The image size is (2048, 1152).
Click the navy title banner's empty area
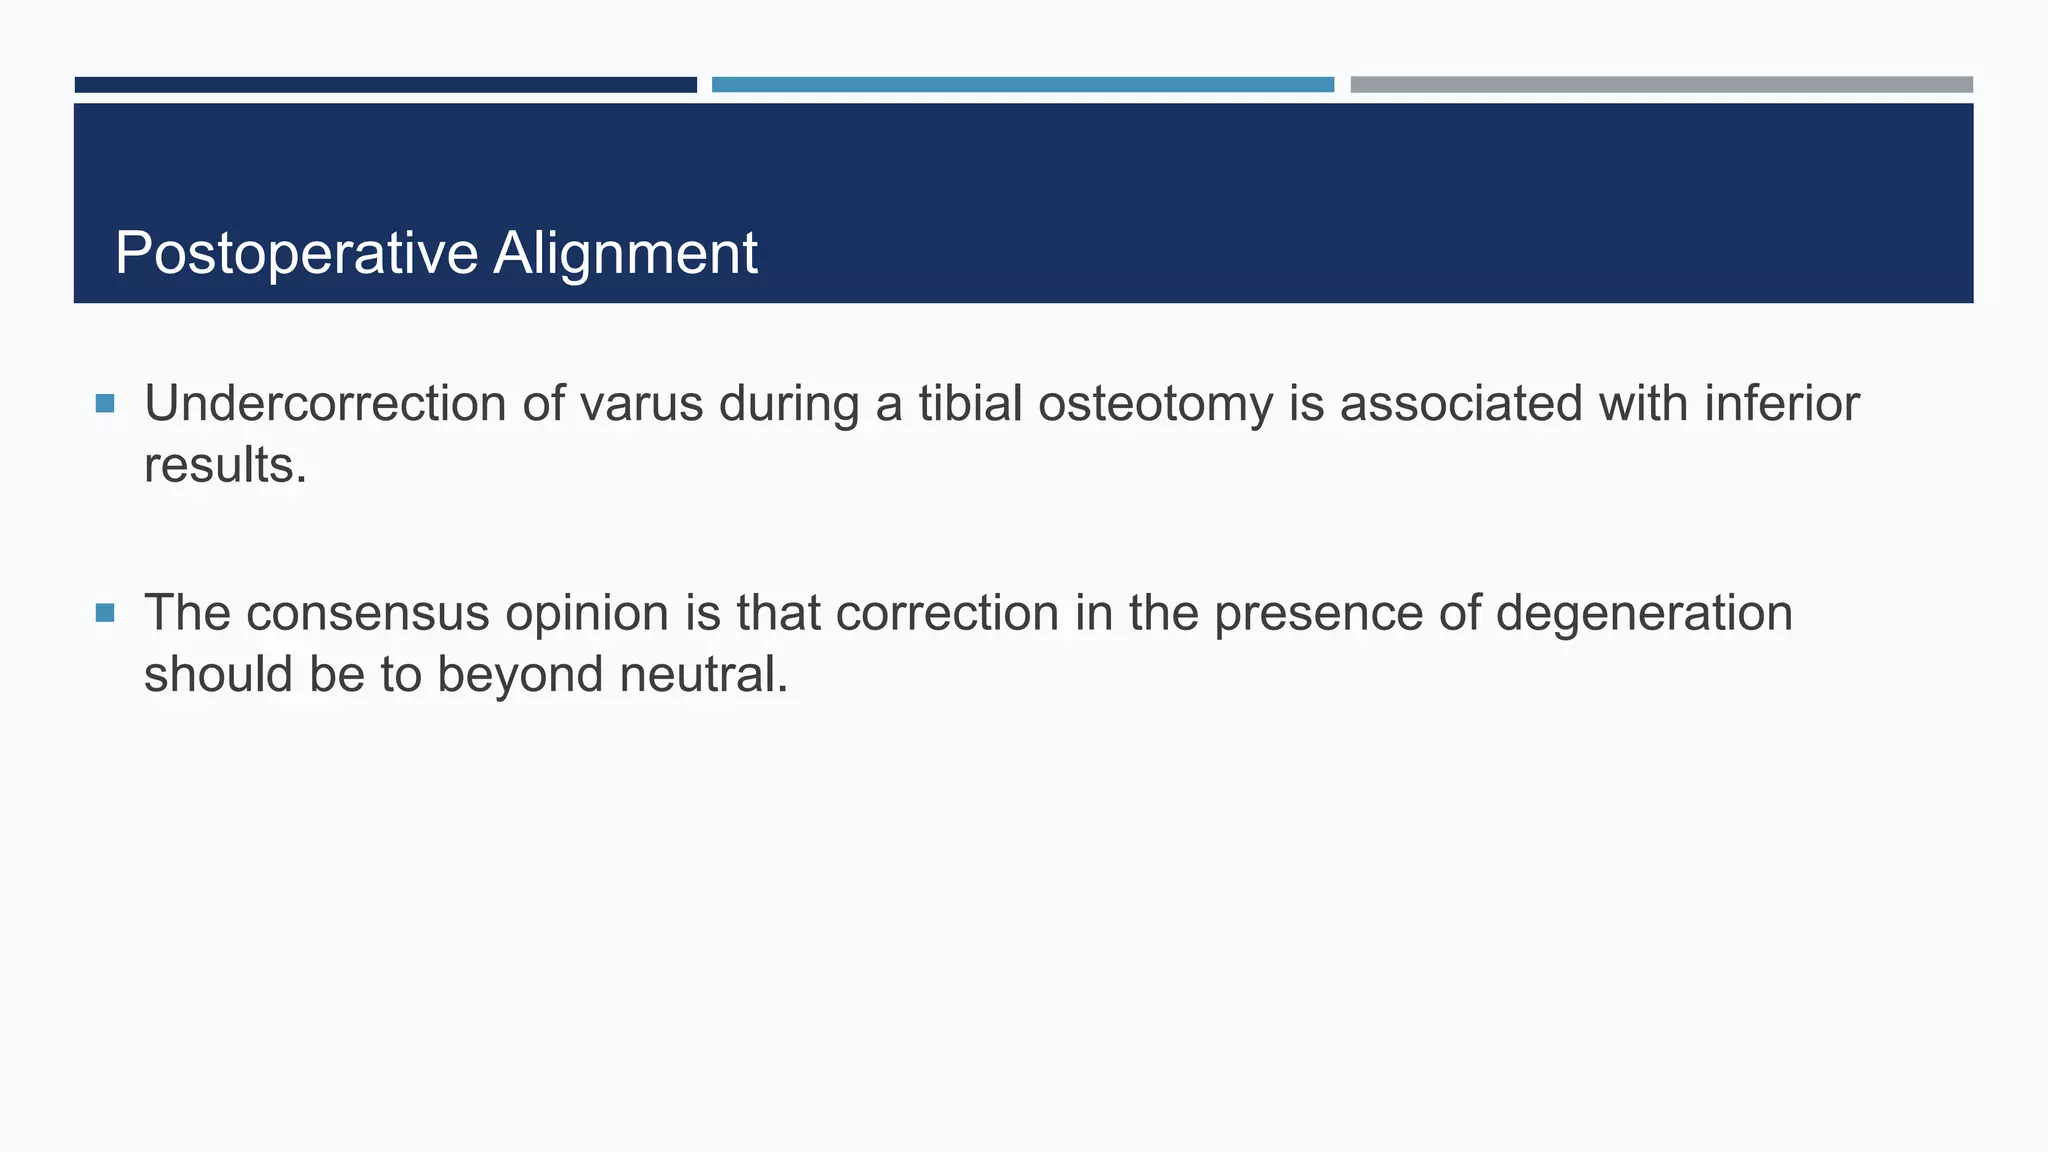click(x=1300, y=200)
